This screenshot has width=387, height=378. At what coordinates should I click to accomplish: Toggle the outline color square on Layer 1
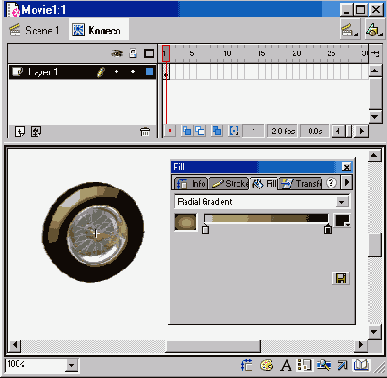(x=149, y=72)
